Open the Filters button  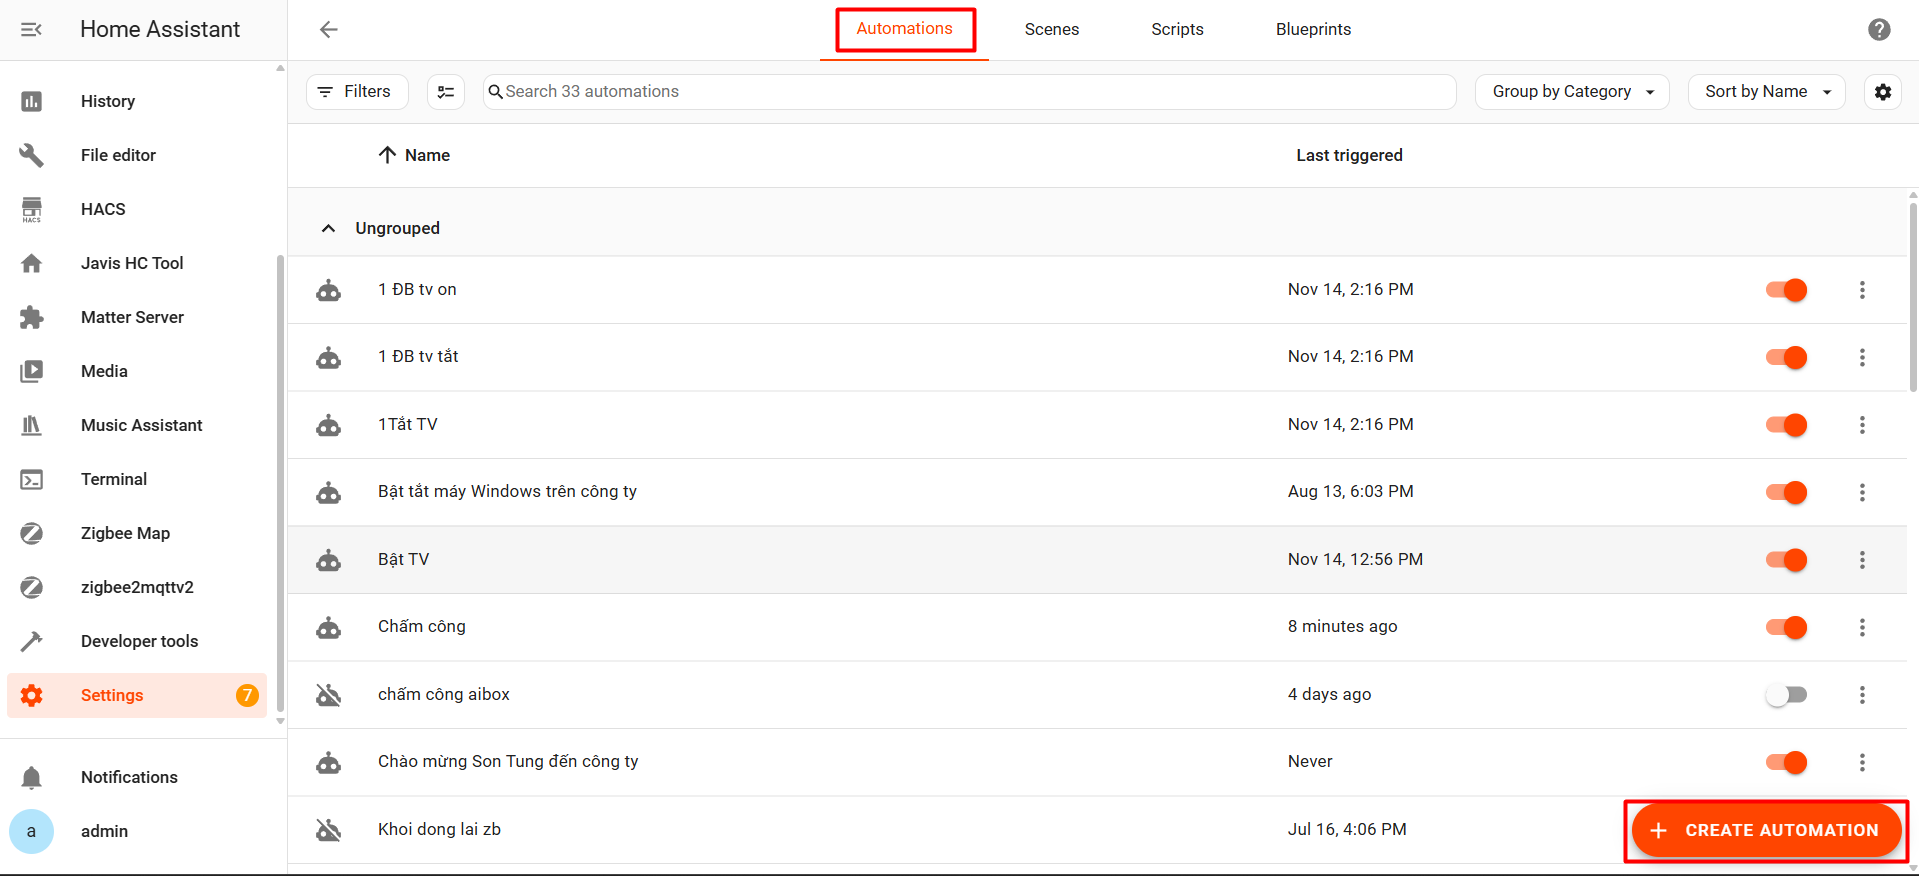click(x=356, y=92)
